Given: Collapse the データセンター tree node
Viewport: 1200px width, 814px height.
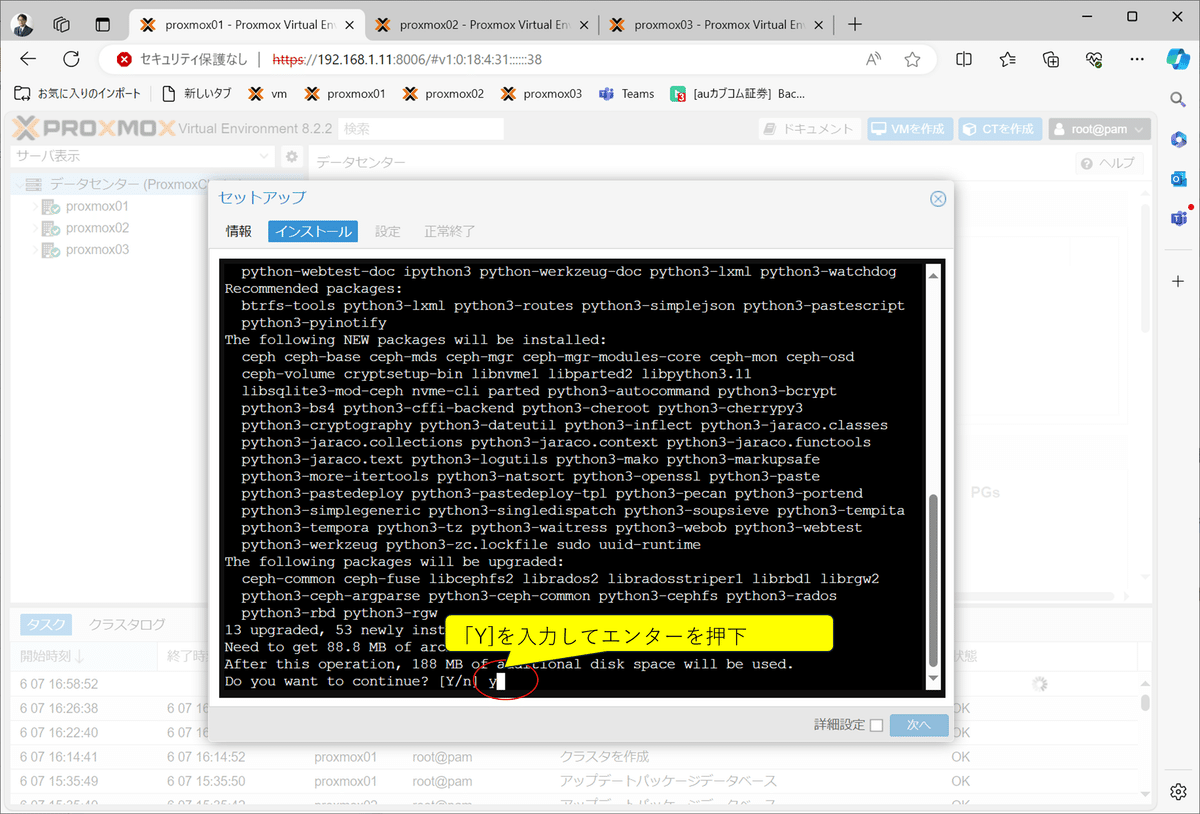Looking at the screenshot, I should (x=19, y=184).
